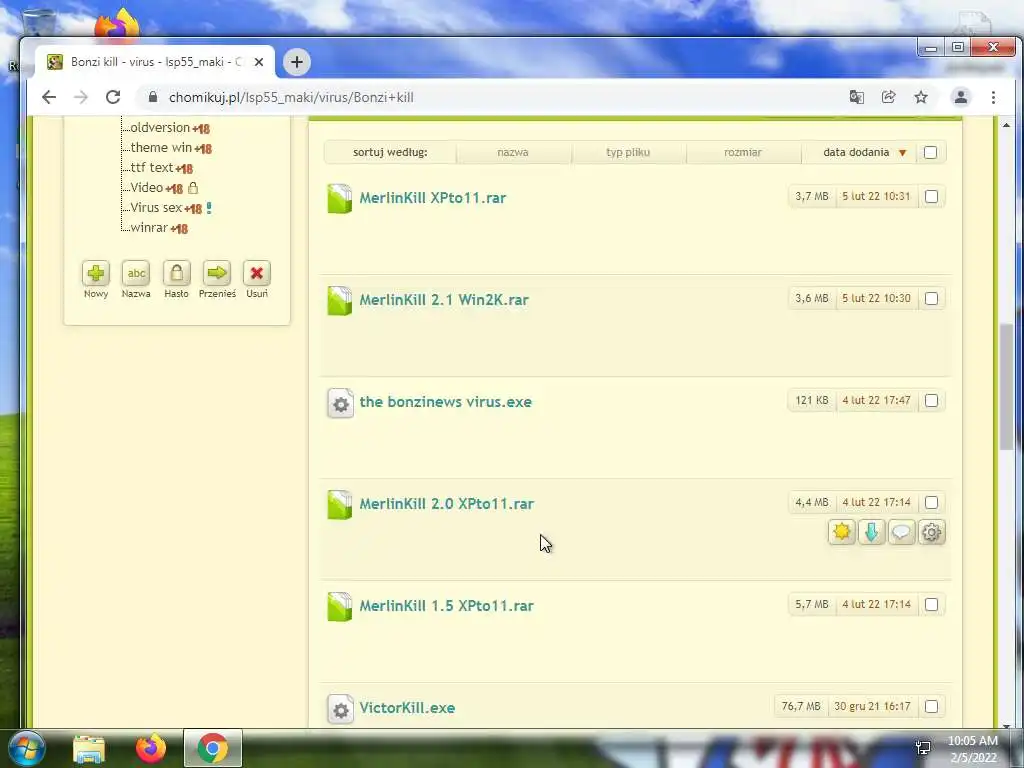The width and height of the screenshot is (1024, 768).
Task: Open the Video folder in the tree
Action: (x=146, y=187)
